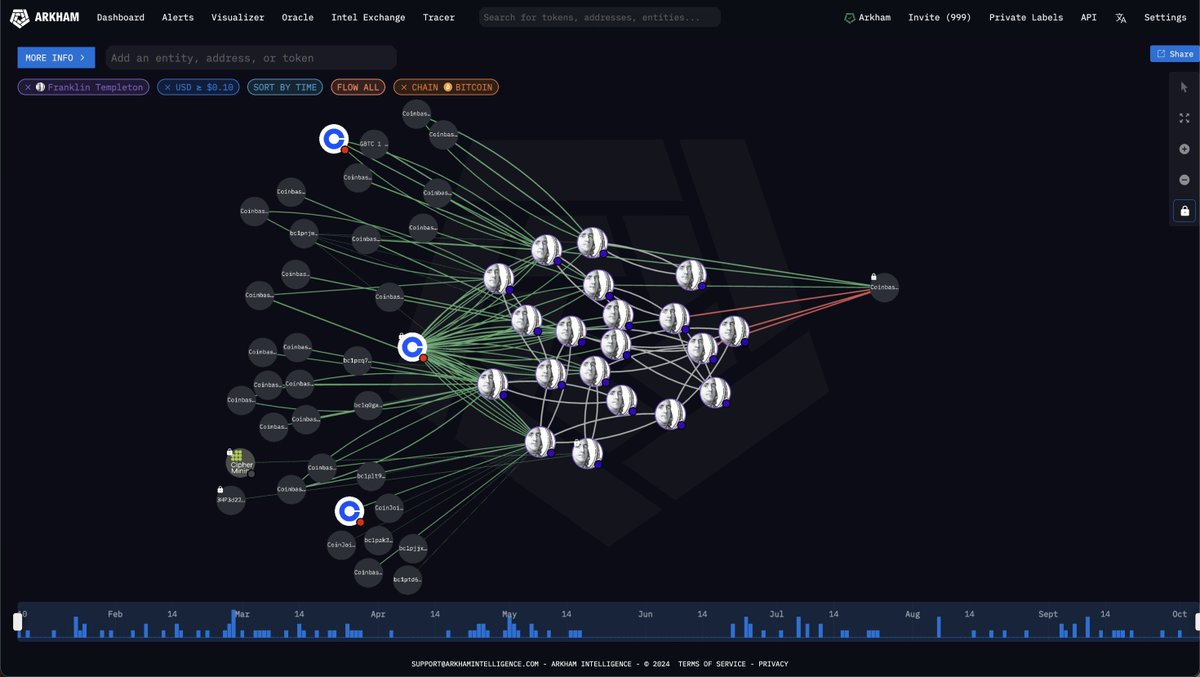This screenshot has height=677, width=1200.
Task: Open the Privacy link in footer
Action: 773,664
